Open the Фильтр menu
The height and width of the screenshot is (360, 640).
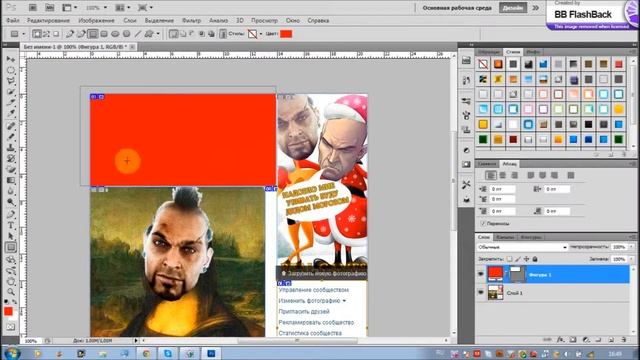point(191,20)
